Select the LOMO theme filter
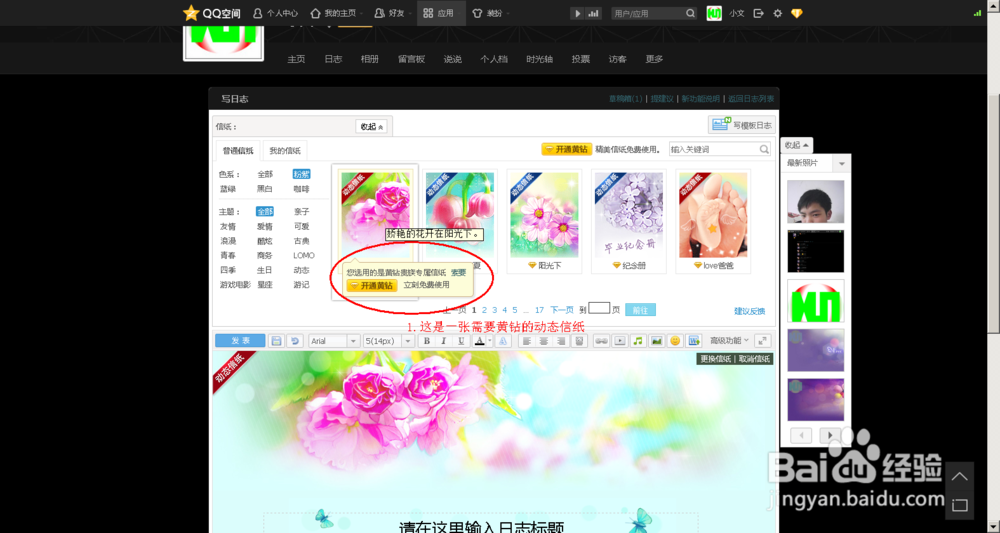The height and width of the screenshot is (533, 1000). point(304,255)
